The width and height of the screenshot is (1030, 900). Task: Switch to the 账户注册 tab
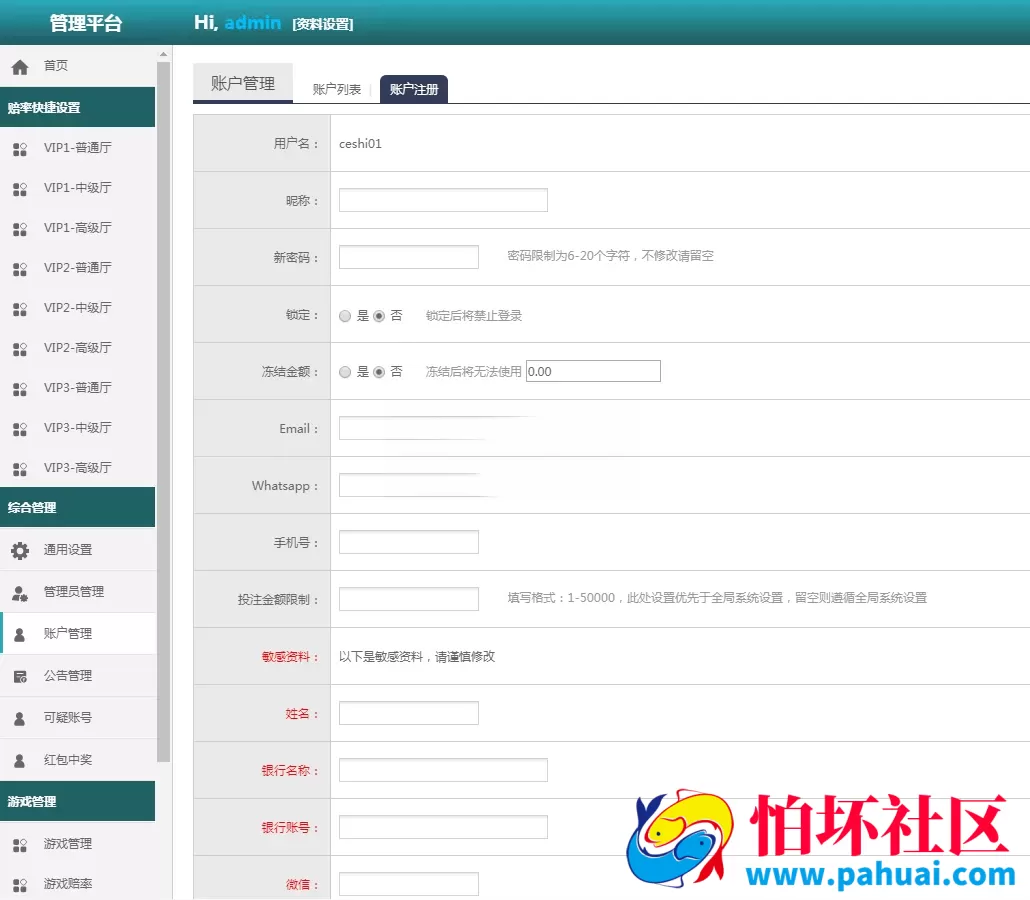point(414,89)
